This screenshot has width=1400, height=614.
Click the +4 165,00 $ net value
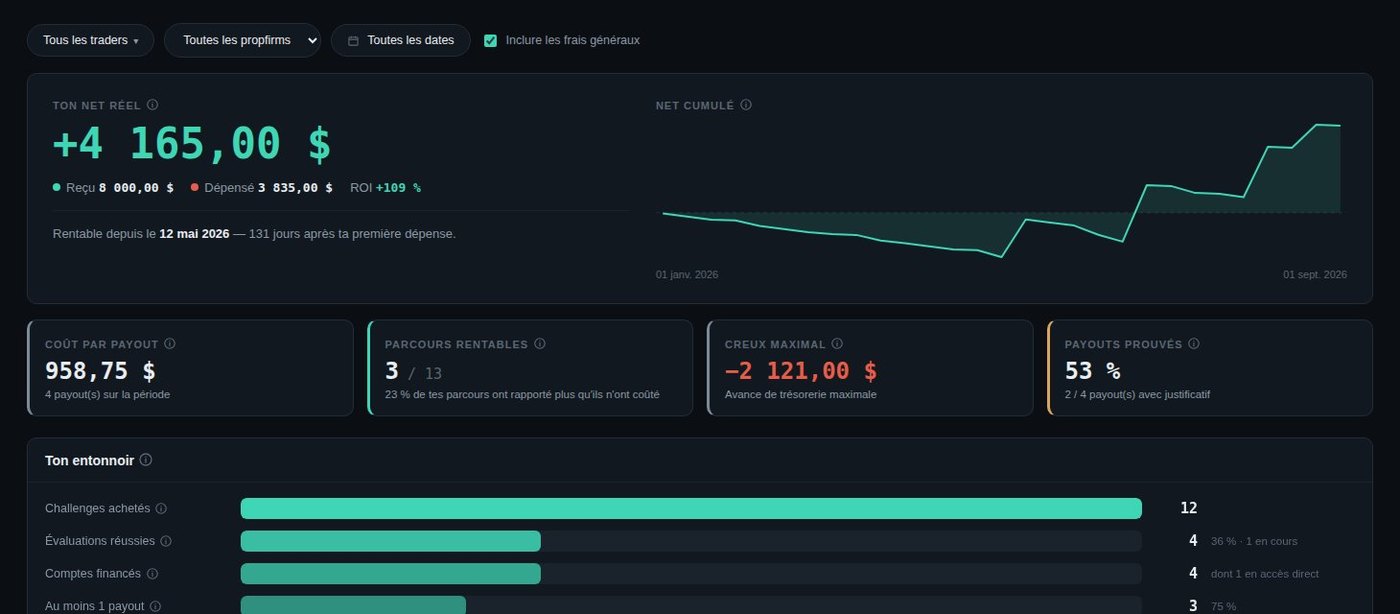pyautogui.click(x=192, y=144)
